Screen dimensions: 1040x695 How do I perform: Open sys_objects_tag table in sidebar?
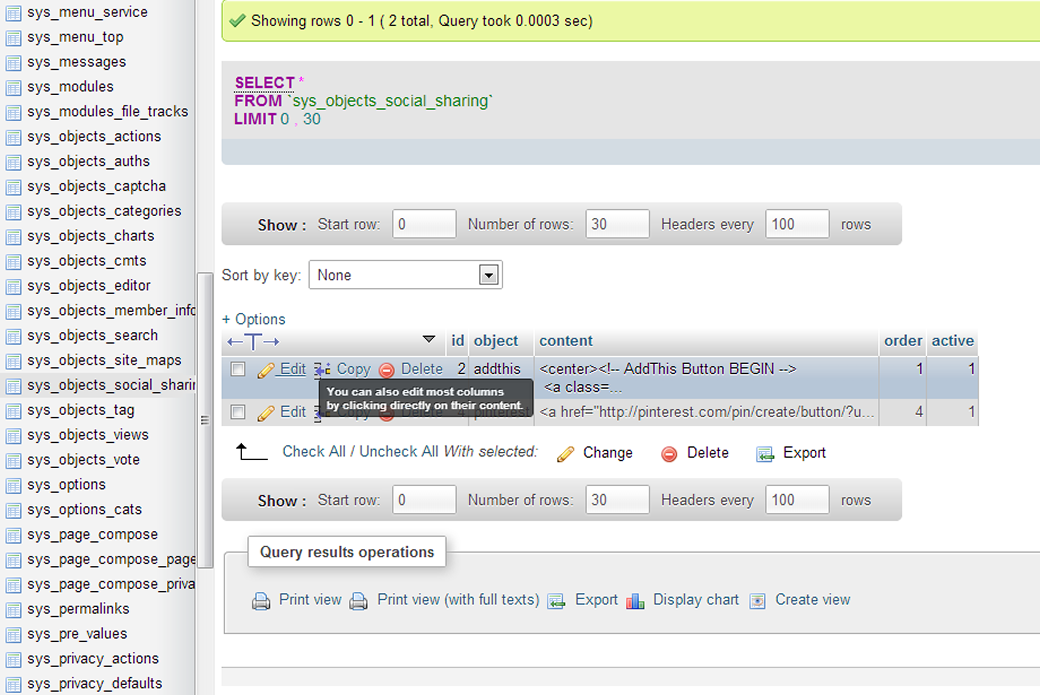tap(80, 410)
